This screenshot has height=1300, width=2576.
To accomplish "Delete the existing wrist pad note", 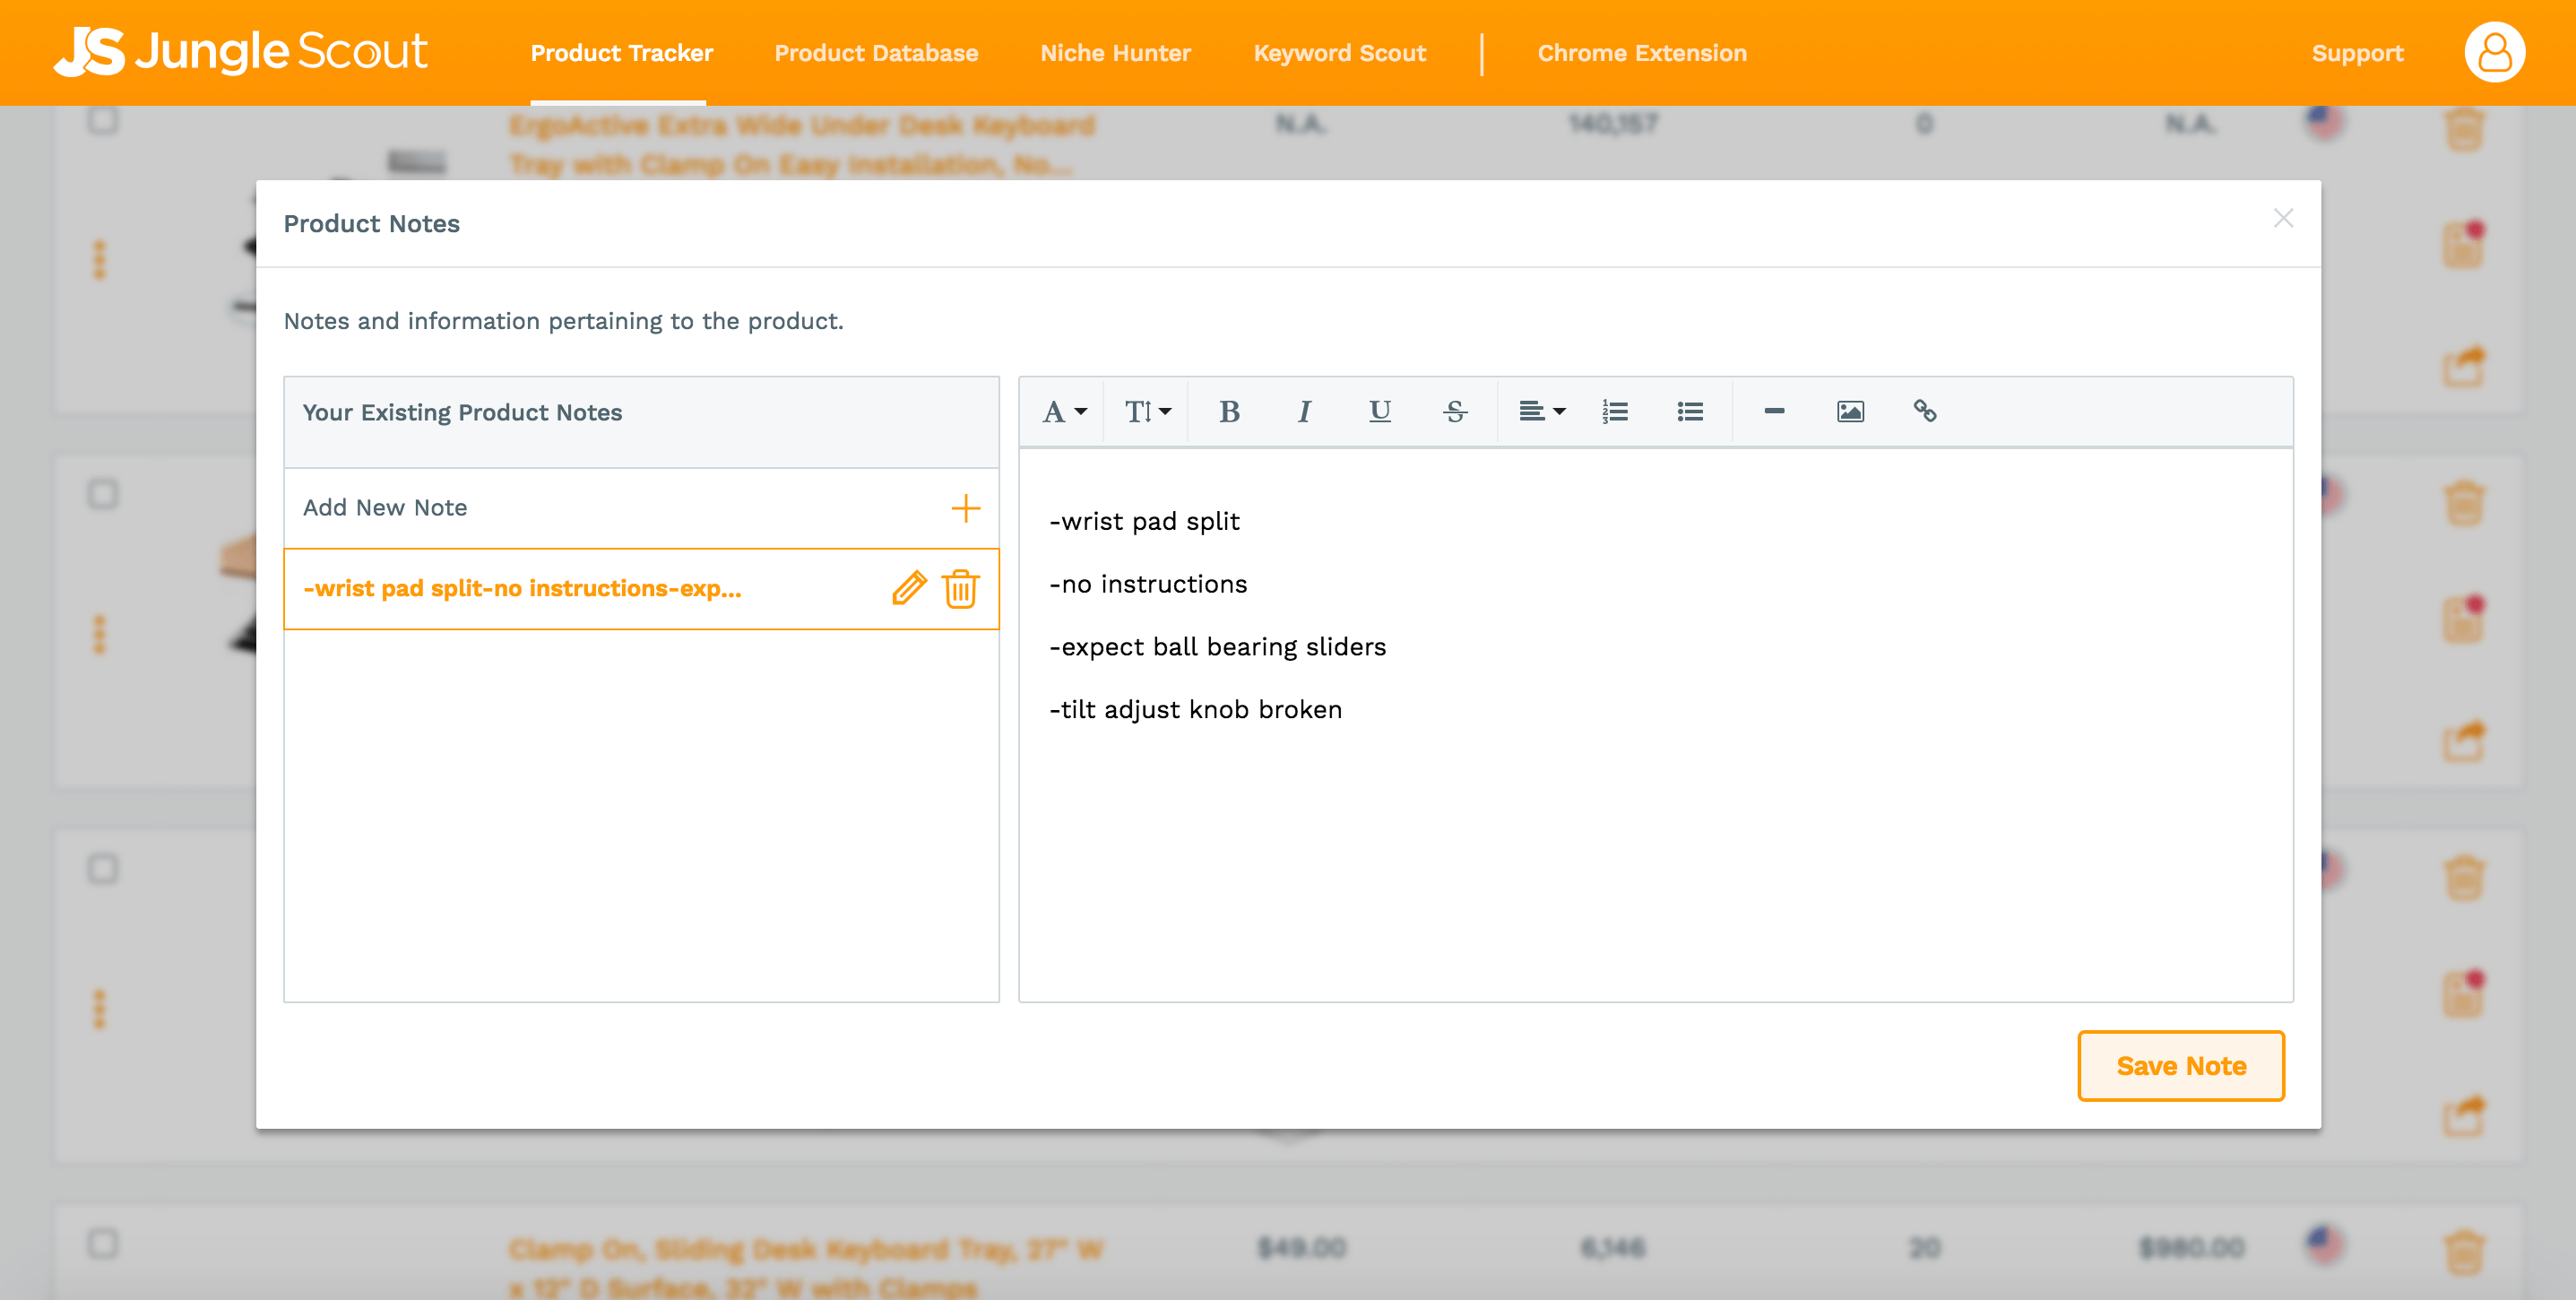I will point(960,588).
